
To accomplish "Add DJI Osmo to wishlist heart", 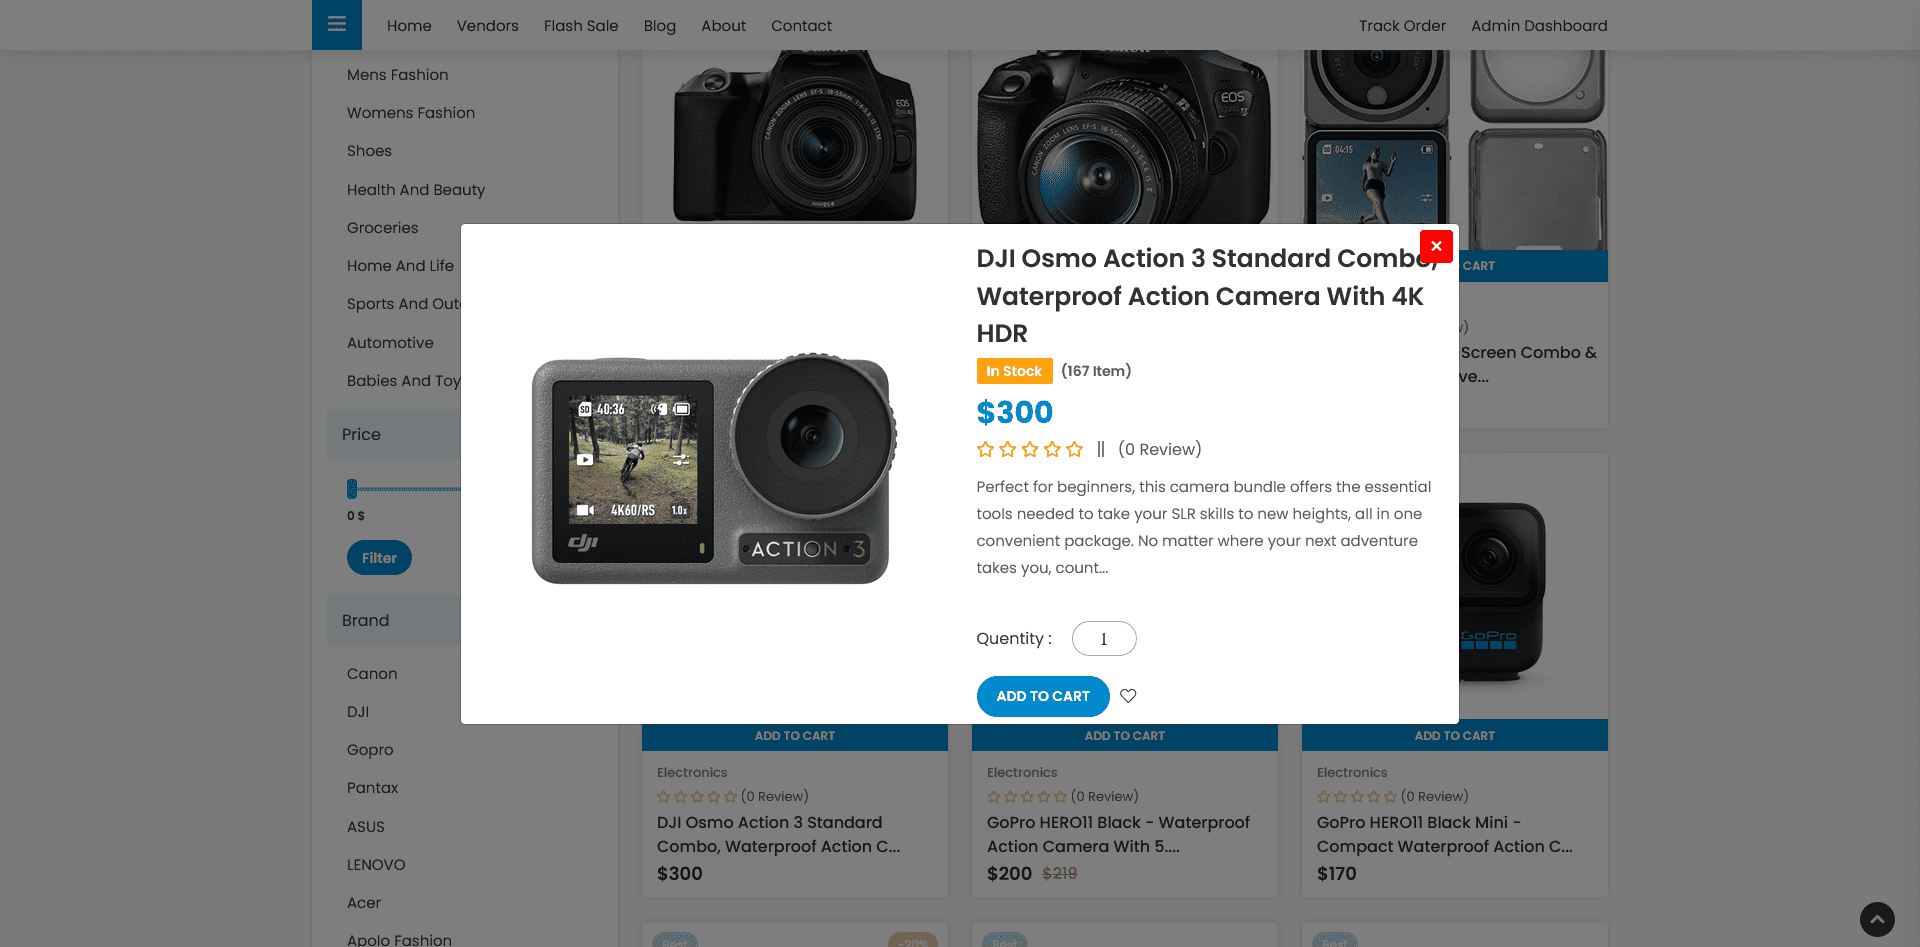I will [1128, 696].
